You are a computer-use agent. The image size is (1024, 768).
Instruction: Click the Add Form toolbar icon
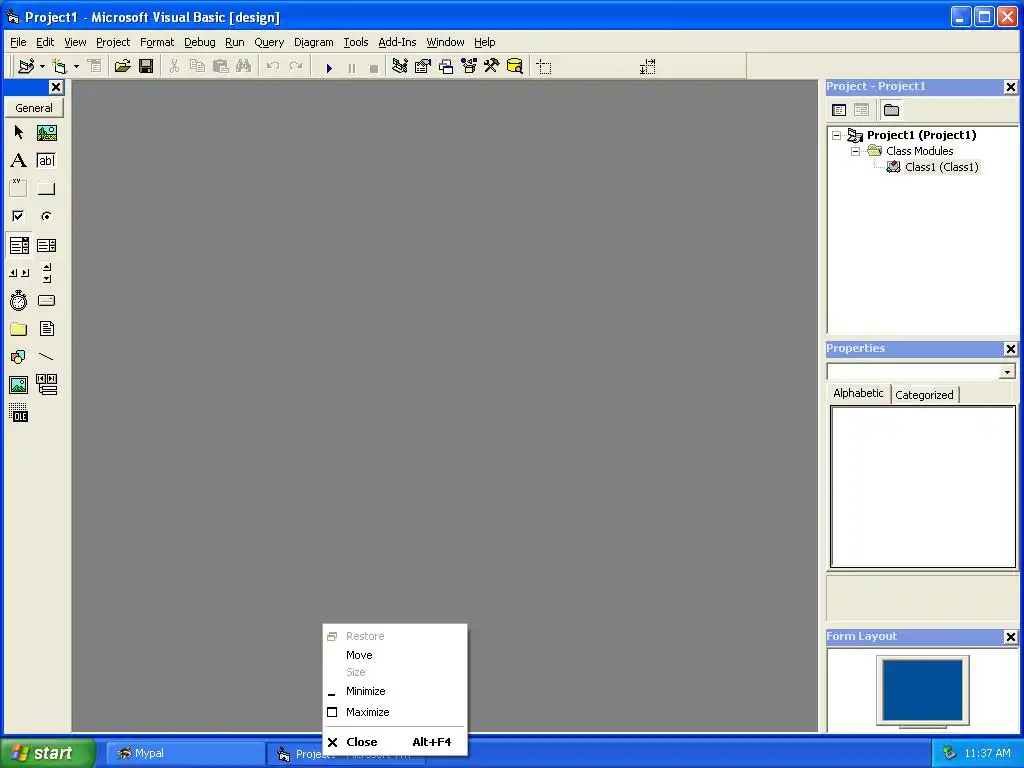(59, 66)
